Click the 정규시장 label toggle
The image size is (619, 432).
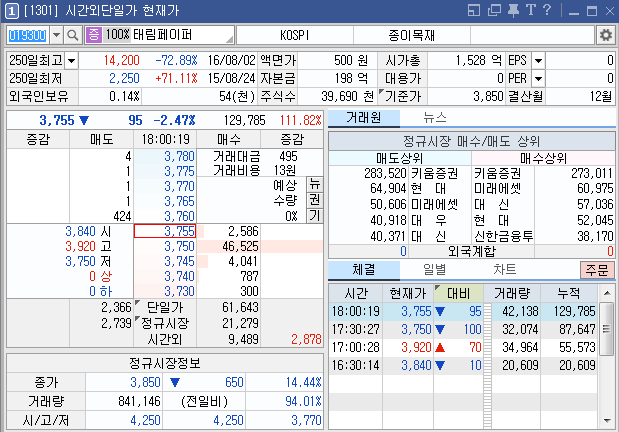point(165,323)
